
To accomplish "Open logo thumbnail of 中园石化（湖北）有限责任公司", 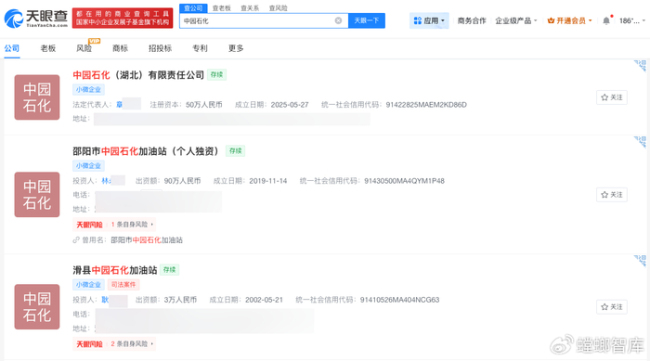I will pyautogui.click(x=37, y=97).
